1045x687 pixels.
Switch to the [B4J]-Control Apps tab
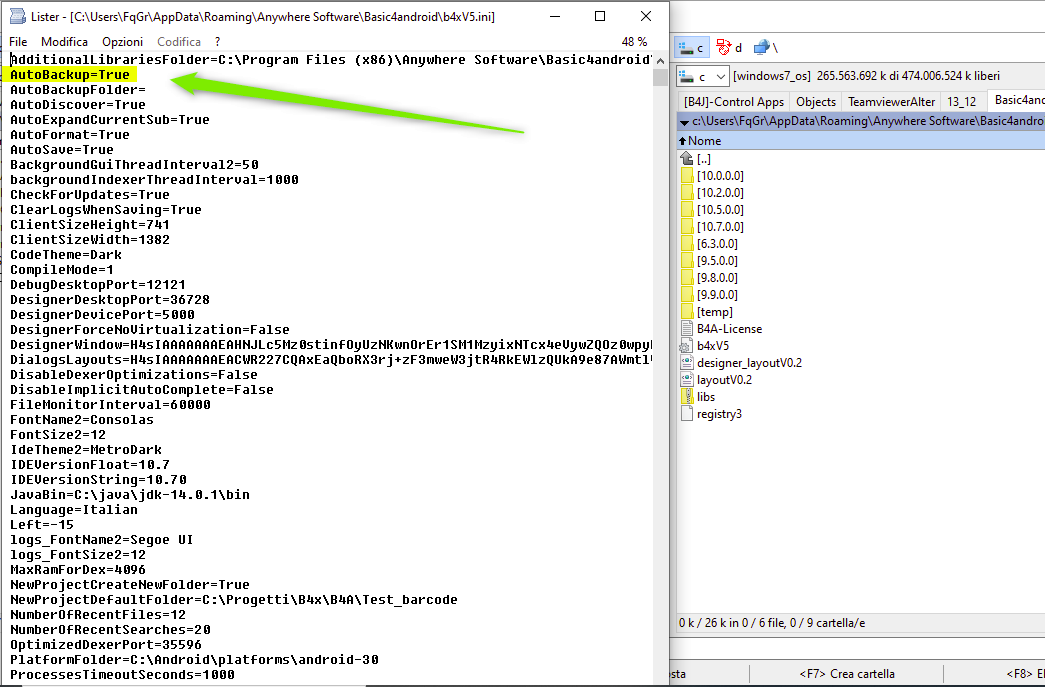pos(734,102)
